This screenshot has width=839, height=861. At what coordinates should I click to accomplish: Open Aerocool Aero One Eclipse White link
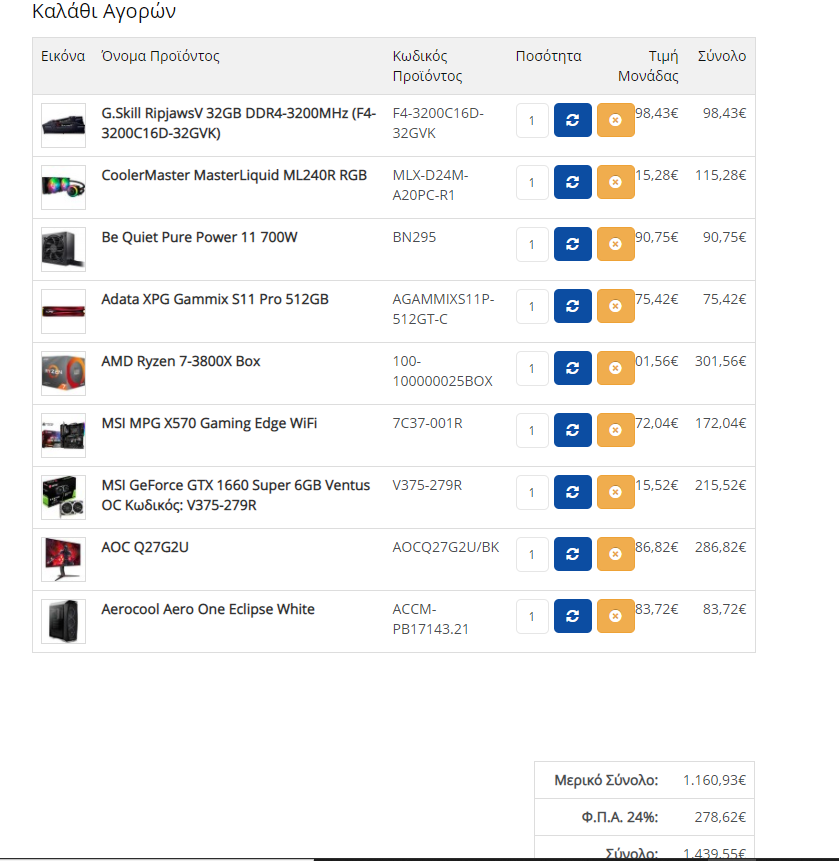[x=208, y=610]
